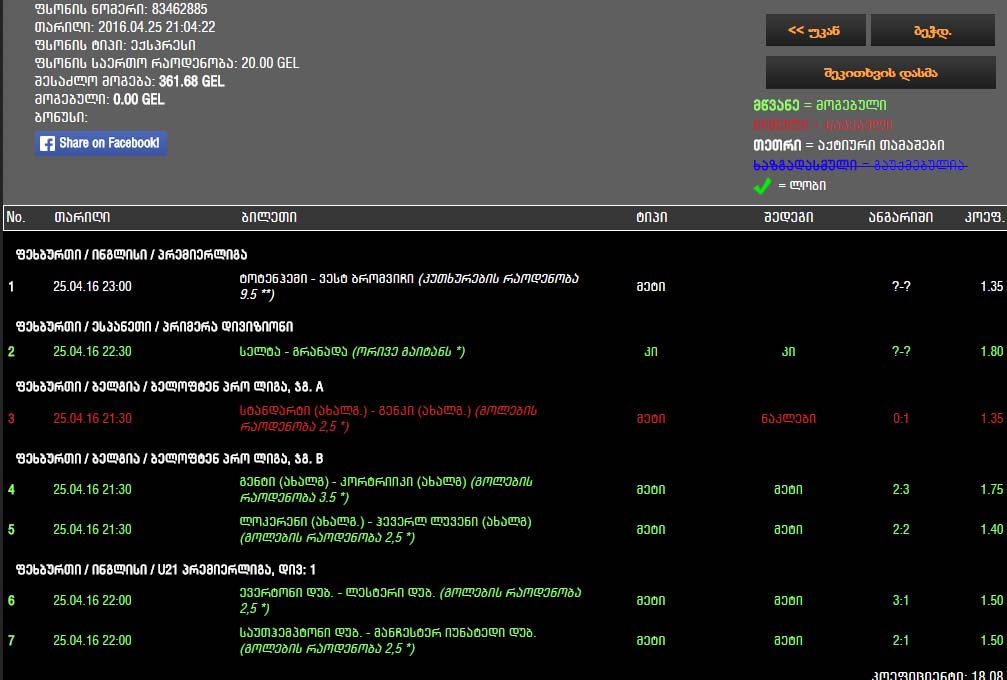
Task: Click the 'ანგარიში' score column header
Action: click(x=900, y=217)
